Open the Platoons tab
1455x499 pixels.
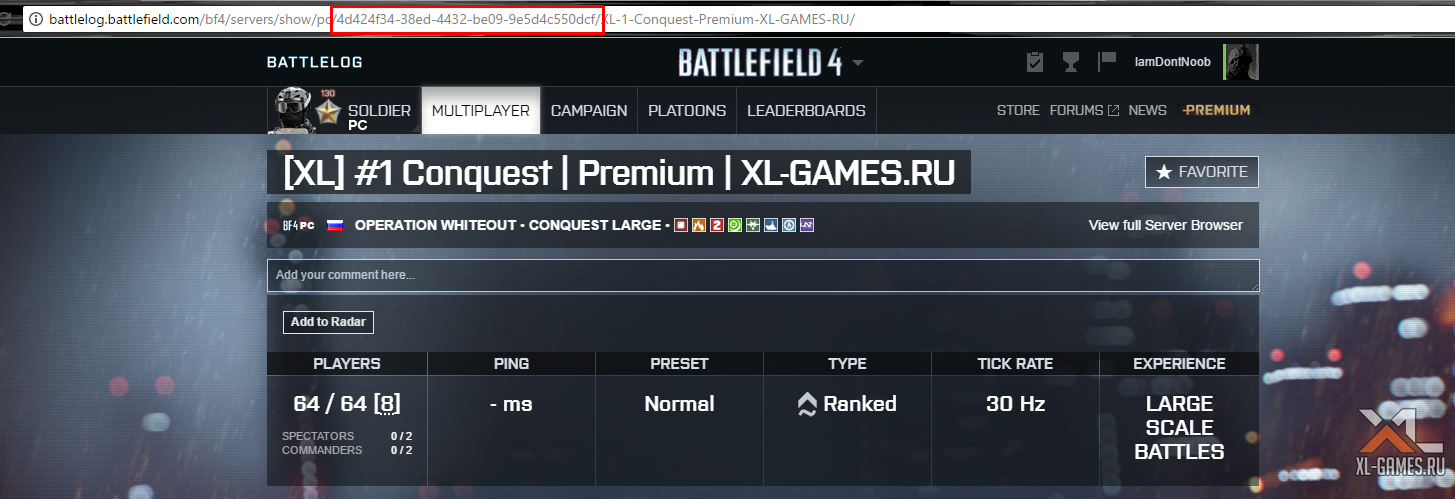pyautogui.click(x=687, y=111)
